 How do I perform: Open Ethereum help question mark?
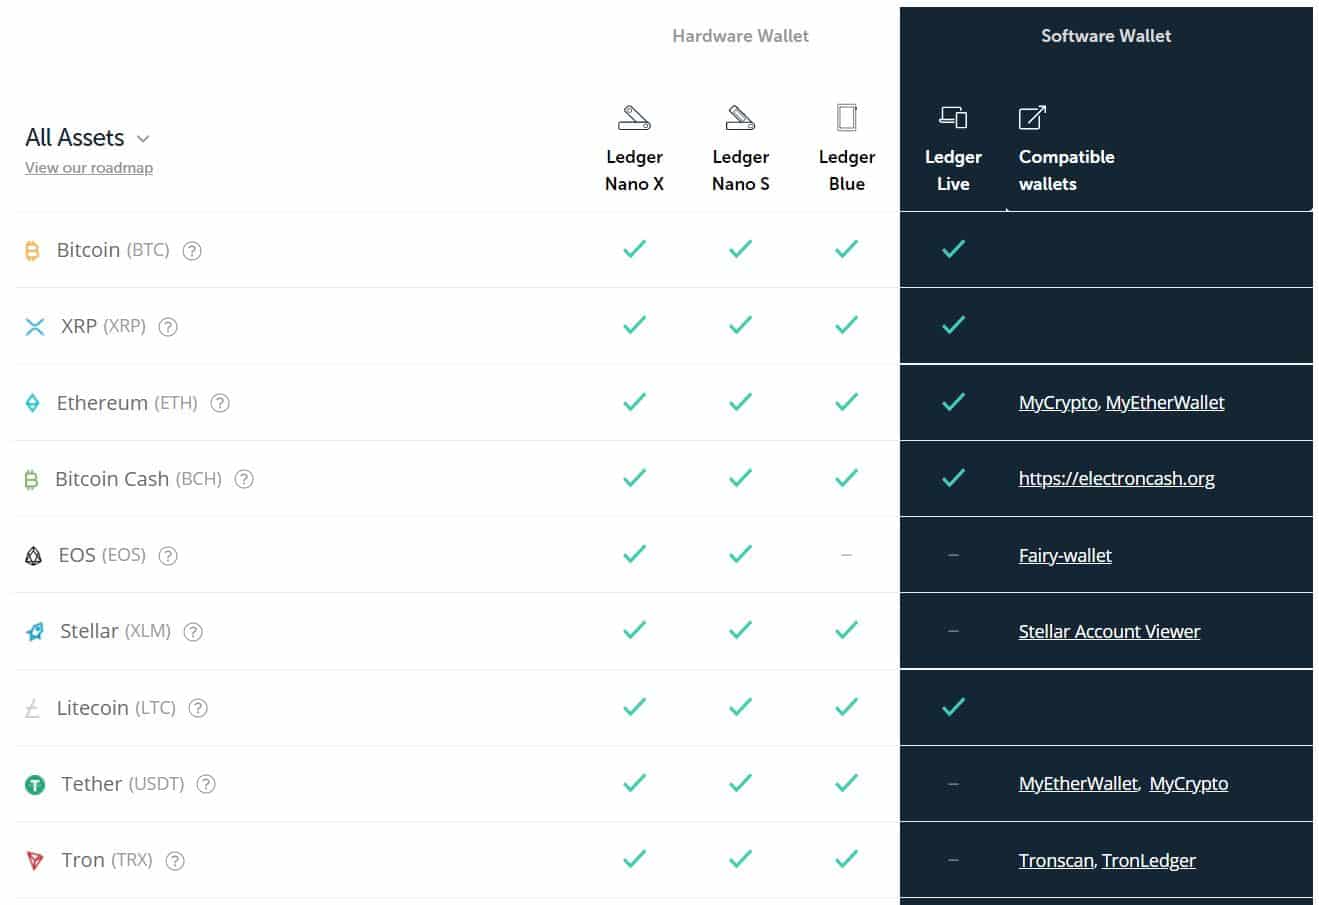220,403
